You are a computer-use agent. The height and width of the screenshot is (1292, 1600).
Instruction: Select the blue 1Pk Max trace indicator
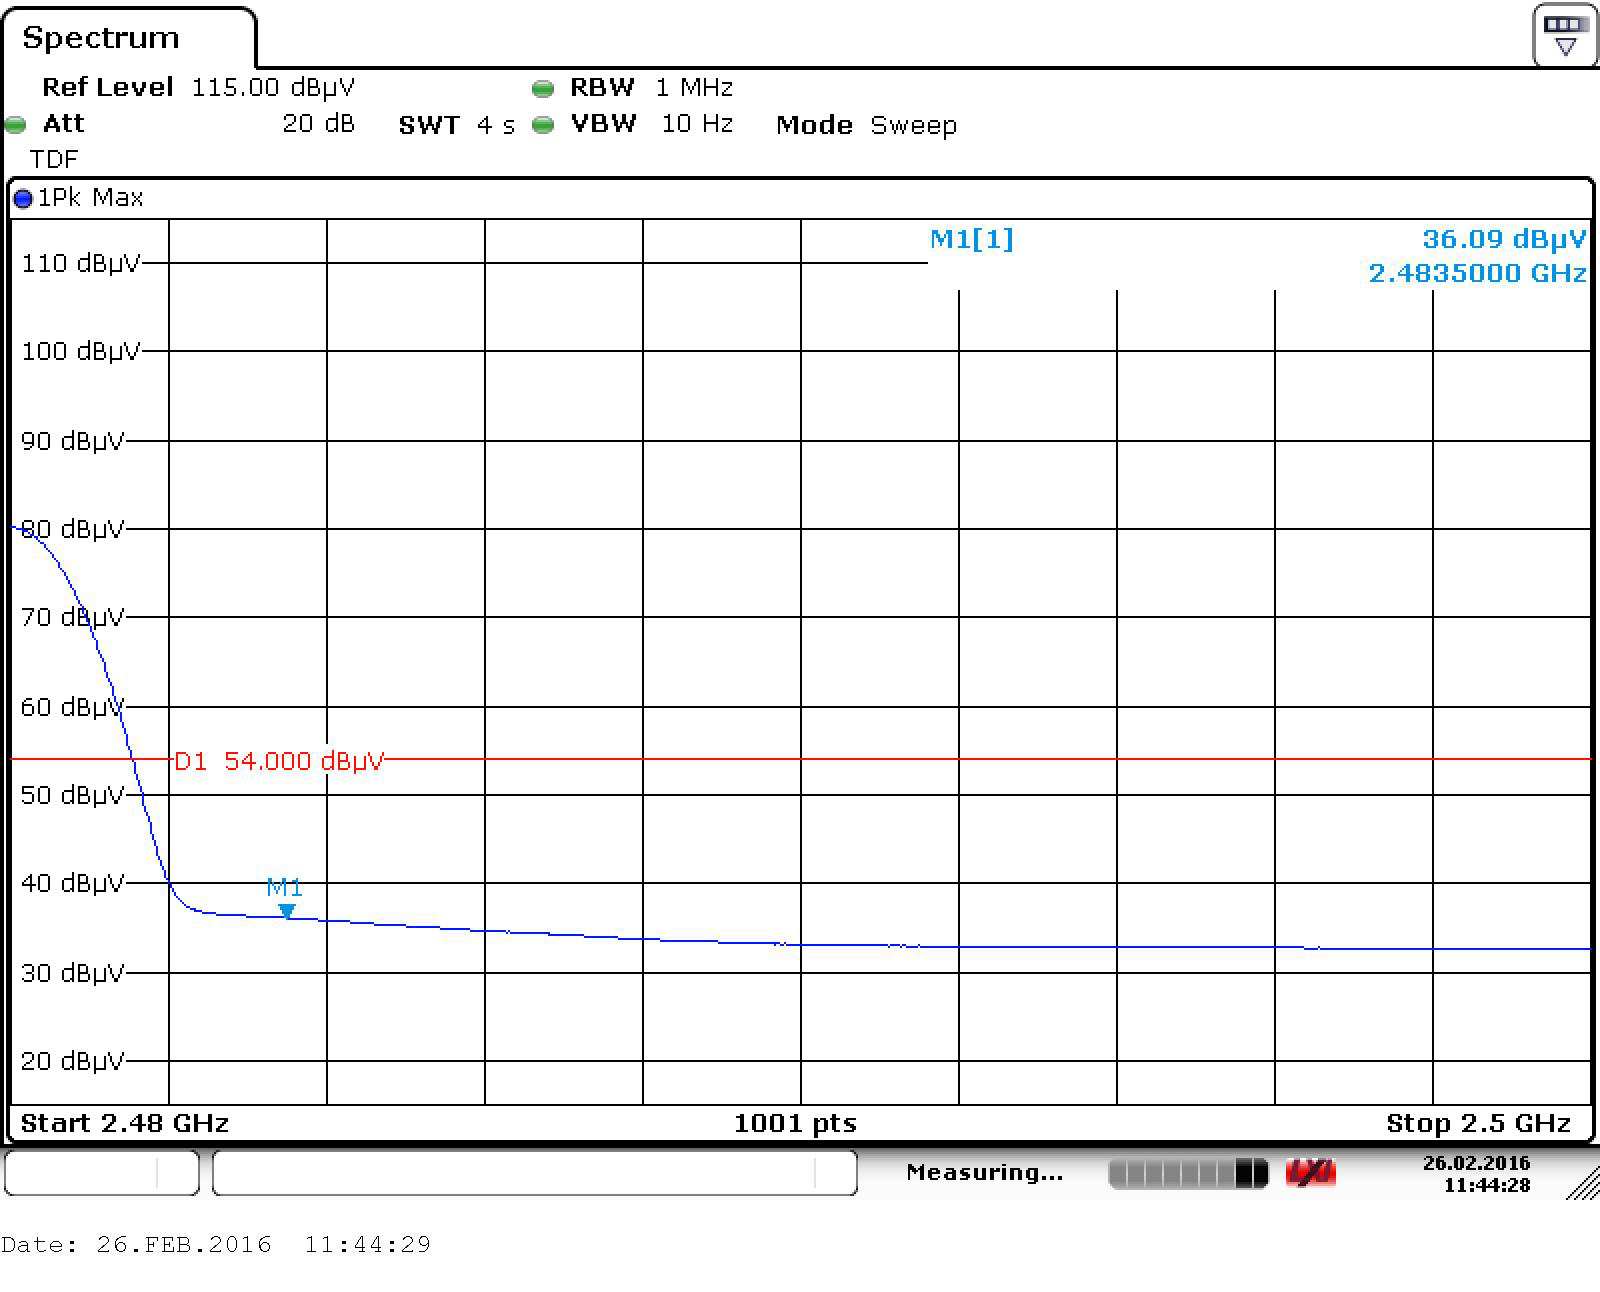23,199
